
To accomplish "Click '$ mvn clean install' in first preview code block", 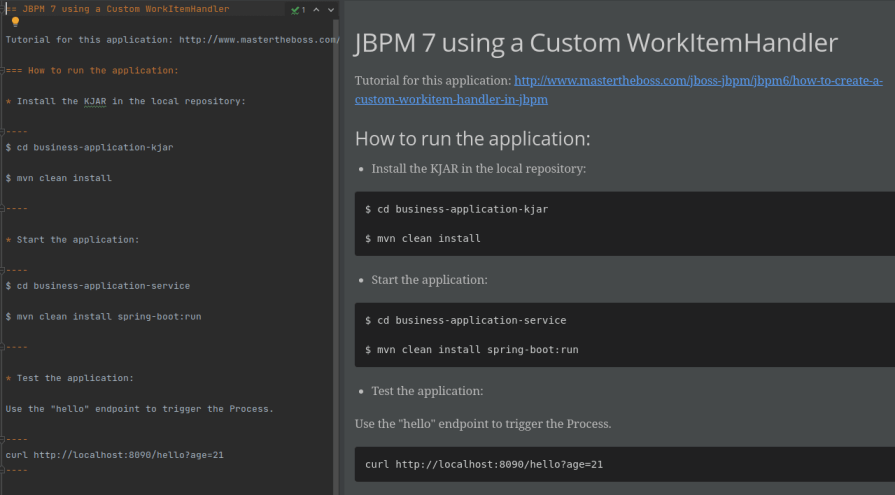I will tap(423, 239).
